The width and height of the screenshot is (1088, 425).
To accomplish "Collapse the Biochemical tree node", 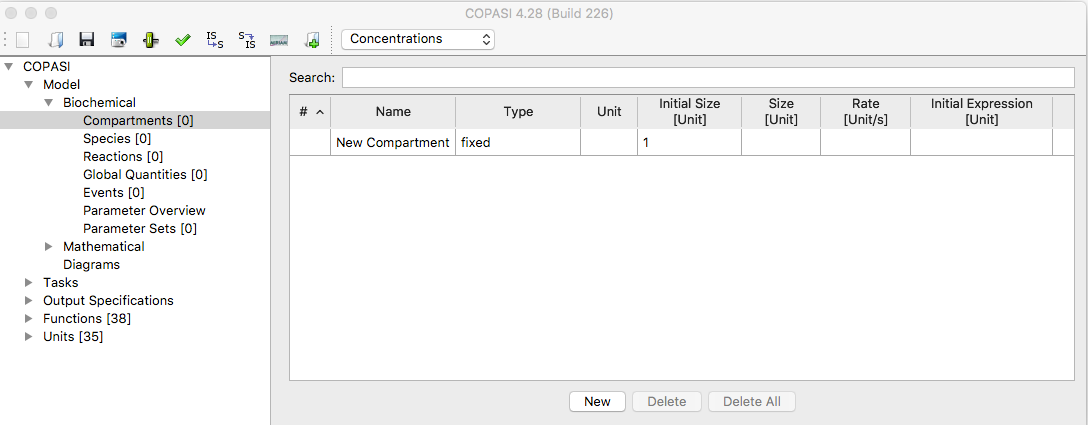I will click(49, 103).
